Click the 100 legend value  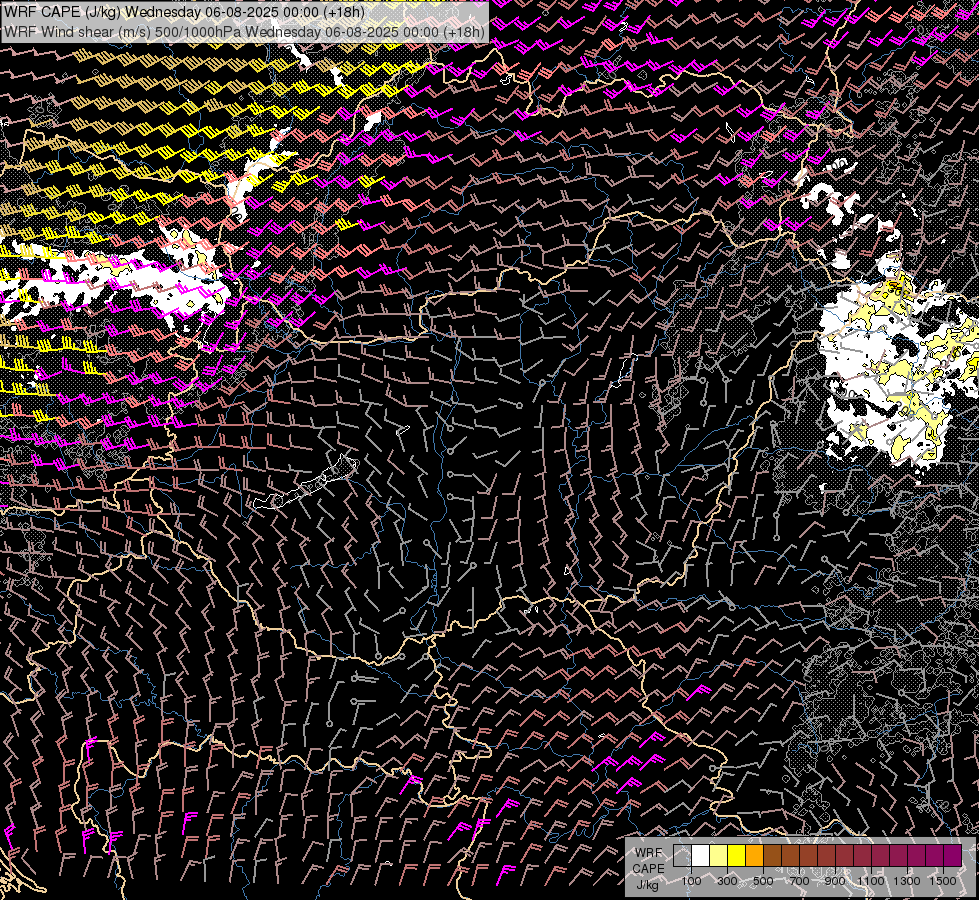[691, 881]
